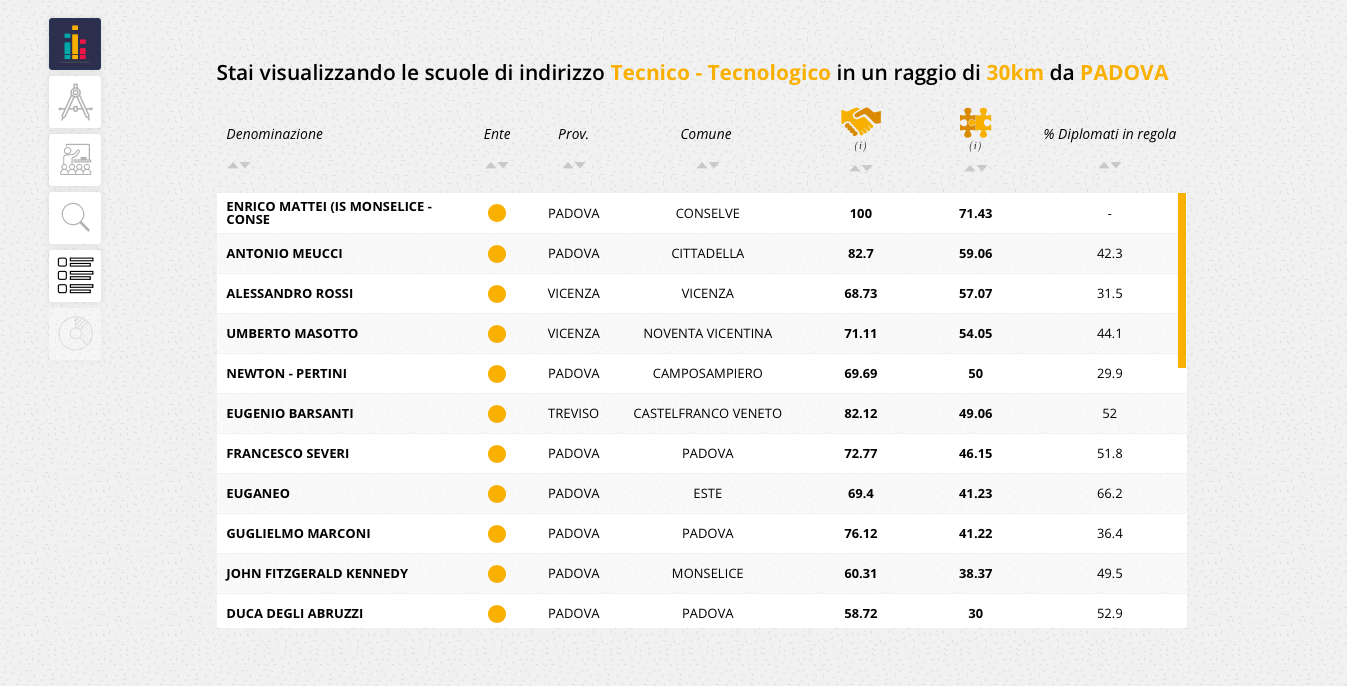Screen dimensions: 1347x686
Task: Click the puzzle pieces column header icon
Action: click(x=975, y=122)
